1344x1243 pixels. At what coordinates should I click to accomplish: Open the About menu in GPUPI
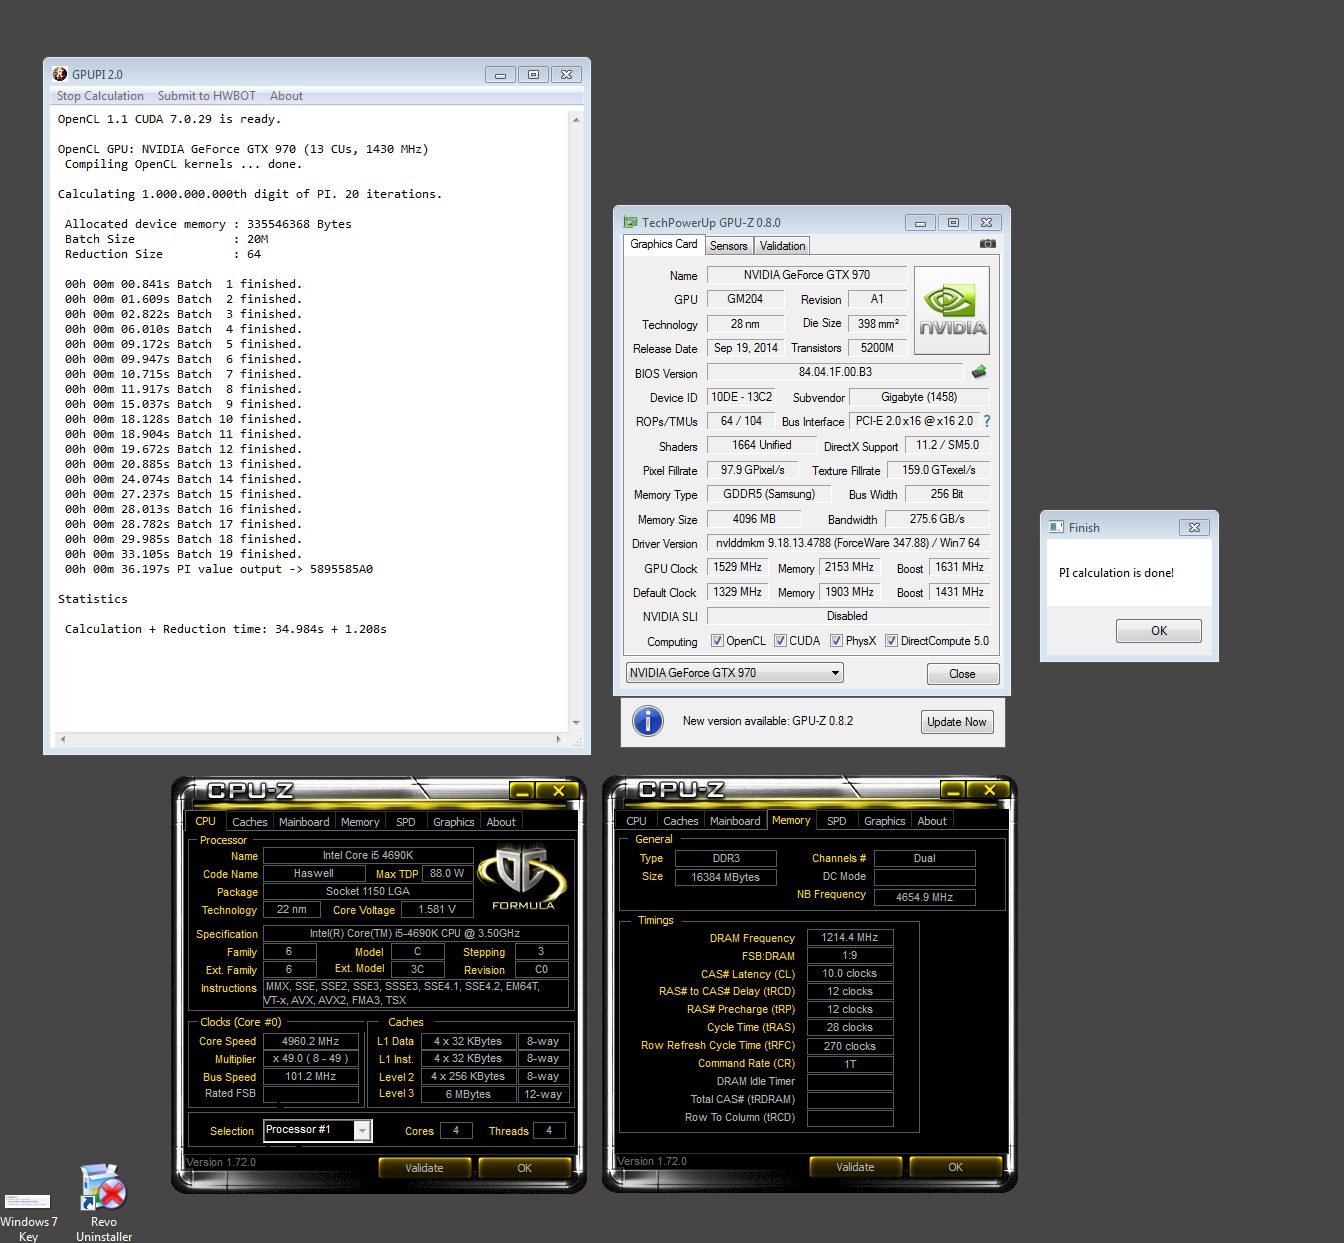tap(286, 96)
